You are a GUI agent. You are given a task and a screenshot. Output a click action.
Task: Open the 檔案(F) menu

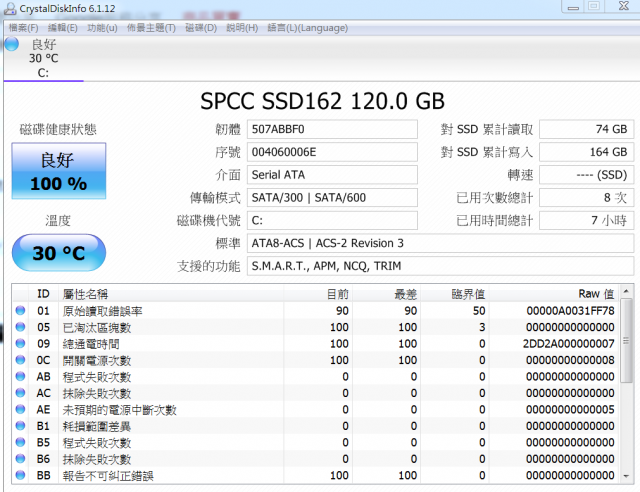(x=24, y=28)
